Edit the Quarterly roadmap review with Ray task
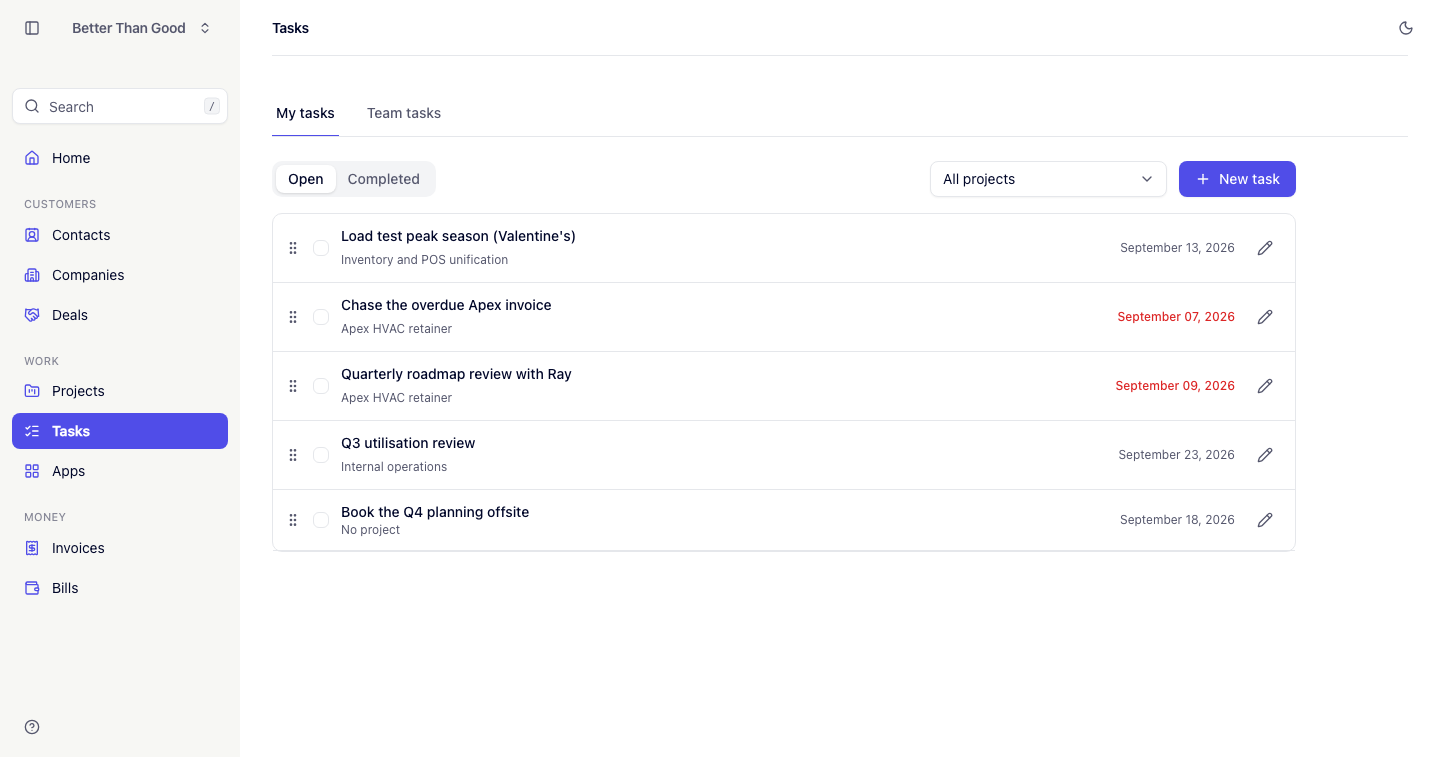Image resolution: width=1440 pixels, height=757 pixels. coord(1265,386)
